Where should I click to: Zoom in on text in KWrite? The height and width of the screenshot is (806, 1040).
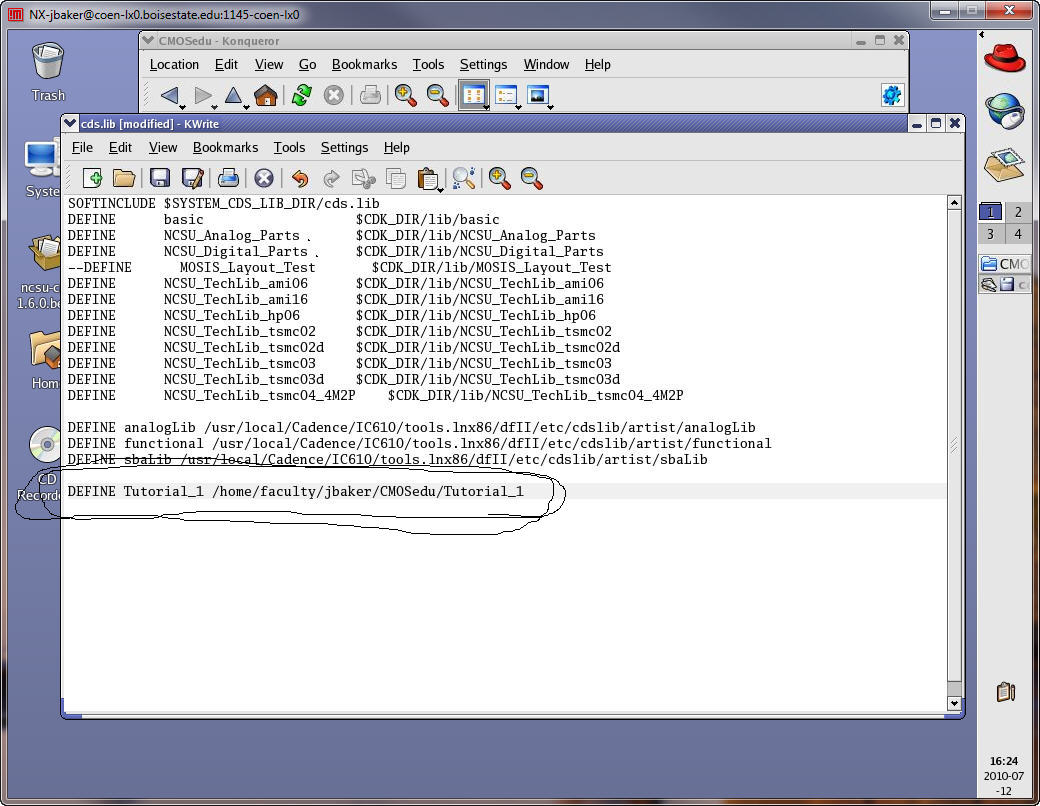point(499,178)
